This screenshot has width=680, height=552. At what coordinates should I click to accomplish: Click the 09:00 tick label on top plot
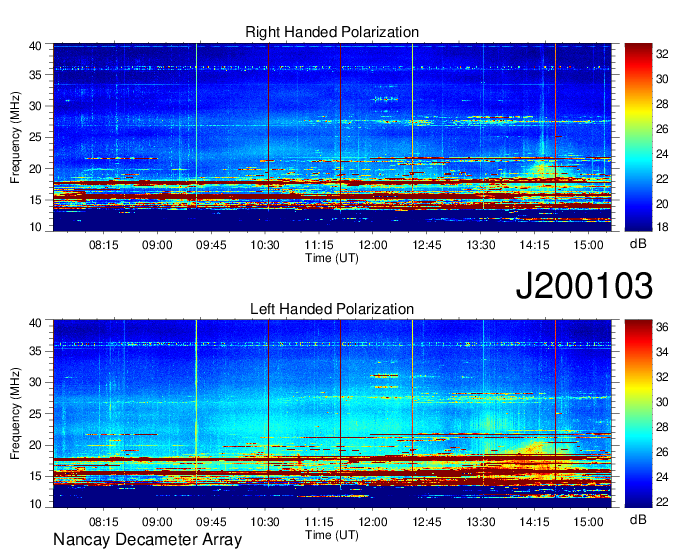(157, 245)
